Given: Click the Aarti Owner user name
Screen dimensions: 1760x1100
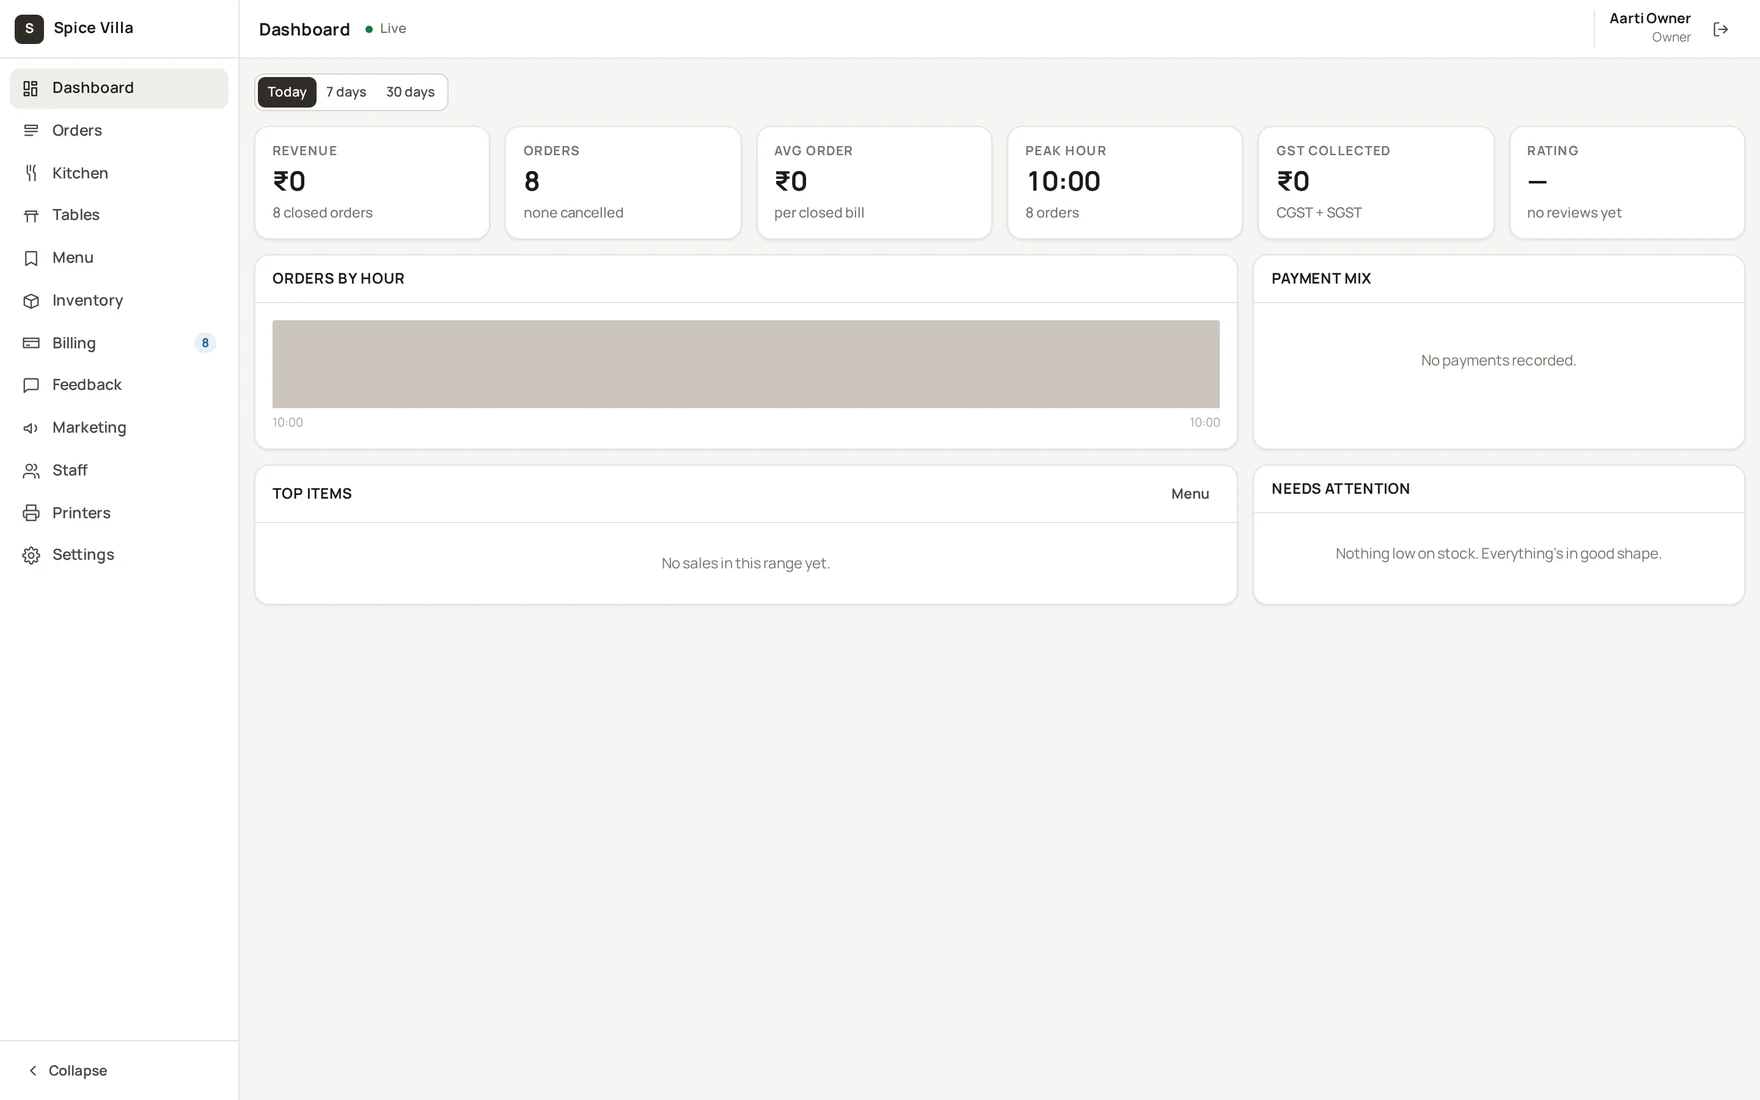Looking at the screenshot, I should 1650,18.
